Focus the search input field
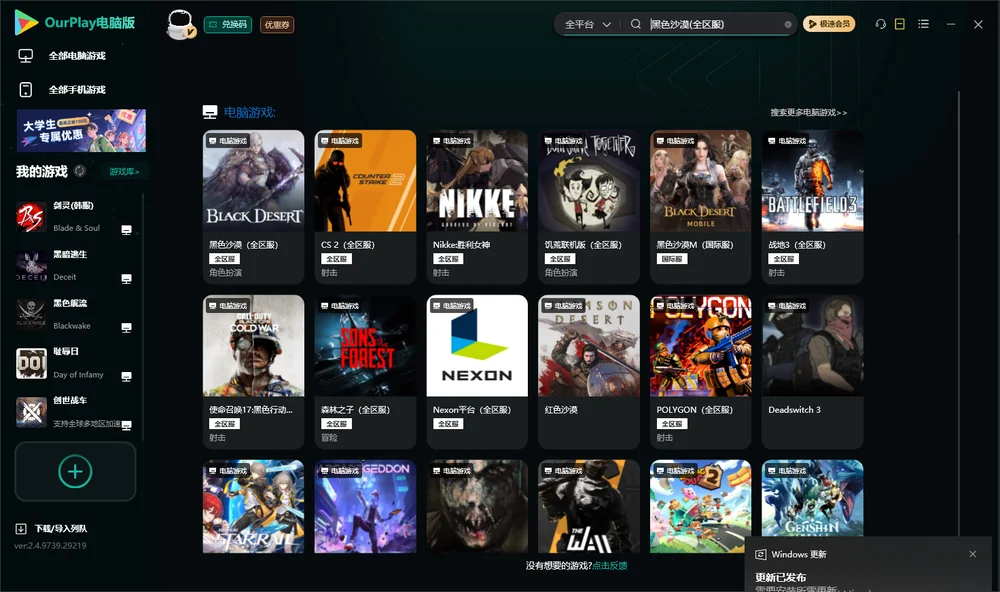1000x592 pixels. click(714, 24)
